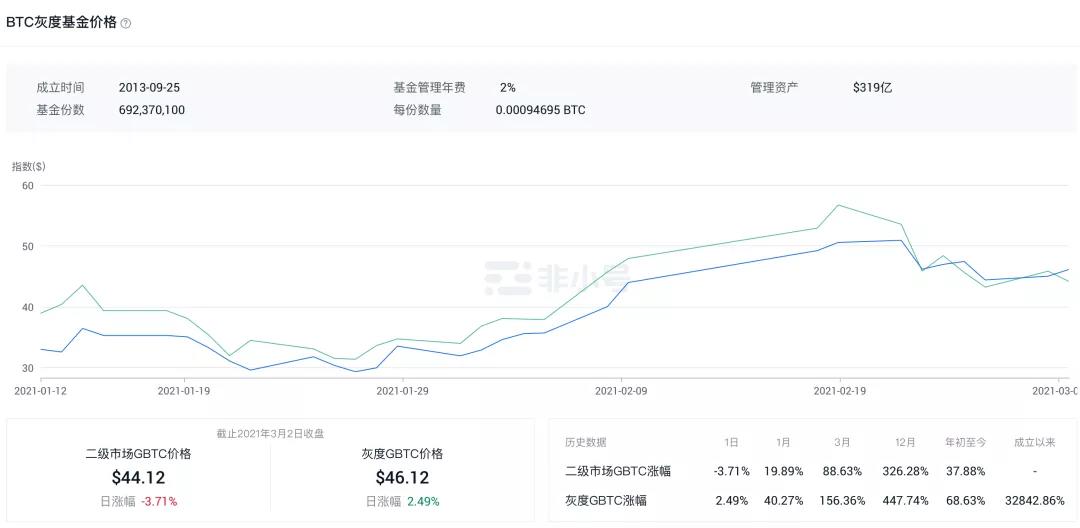Image resolution: width=1080 pixels, height=528 pixels.
Task: Click the y-axis label 30
Action: coord(28,368)
